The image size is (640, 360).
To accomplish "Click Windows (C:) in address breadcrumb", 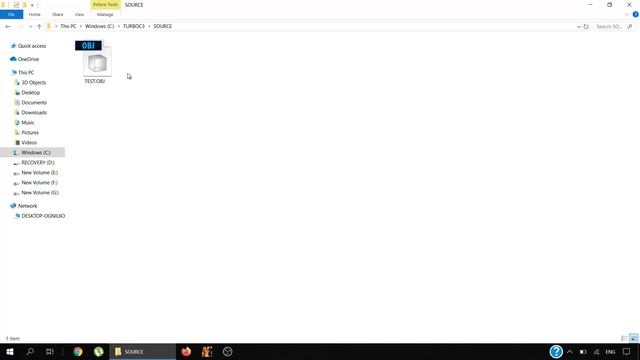I will [x=100, y=26].
